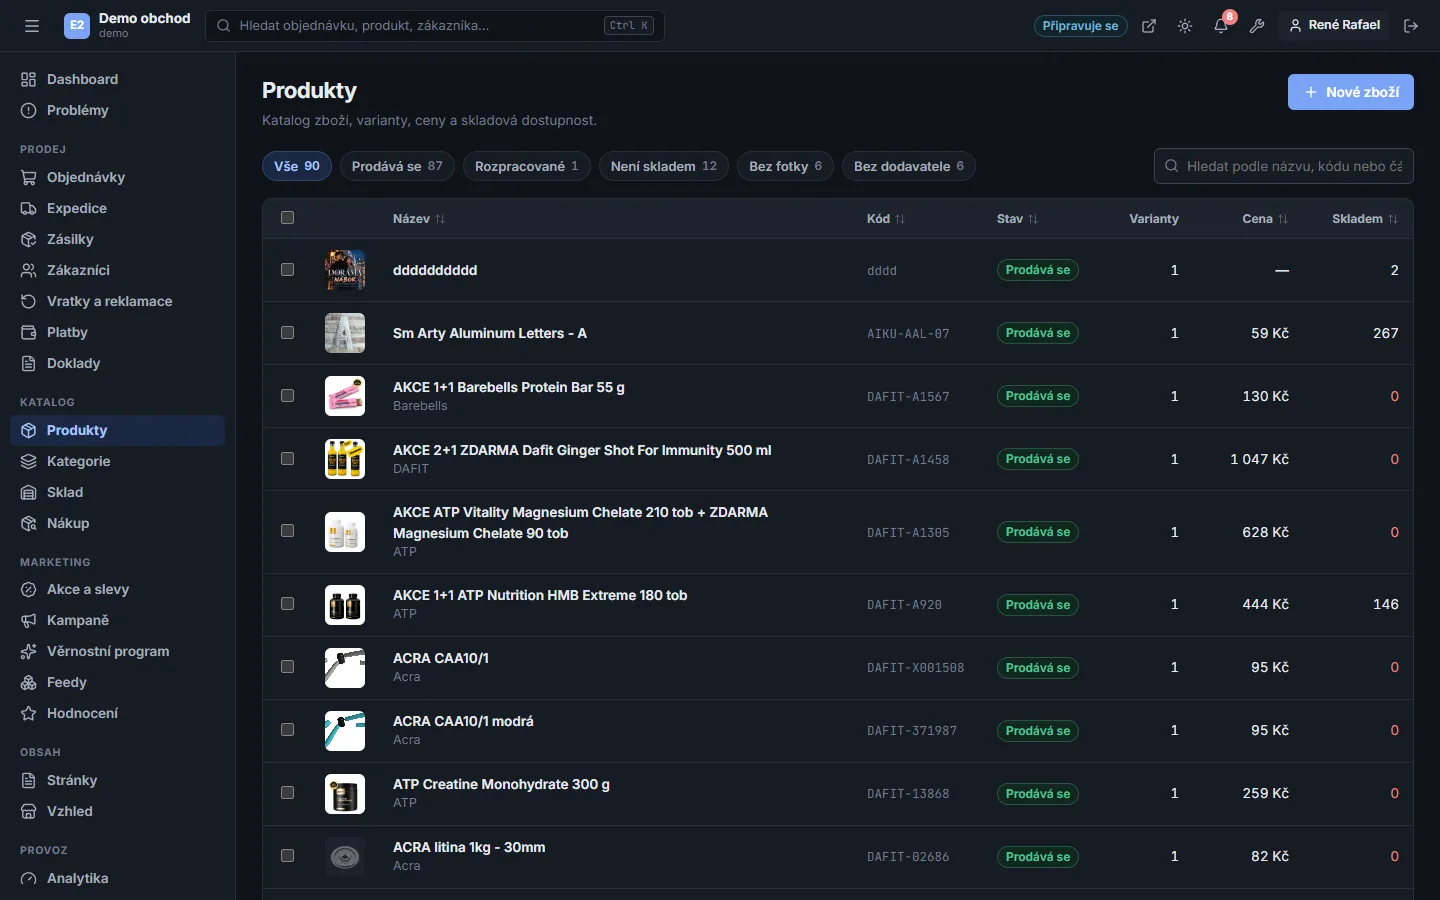Viewport: 1440px width, 900px height.
Task: Open AKCE 1+1 Barebells Protein Bar thumbnail
Action: pyautogui.click(x=345, y=396)
